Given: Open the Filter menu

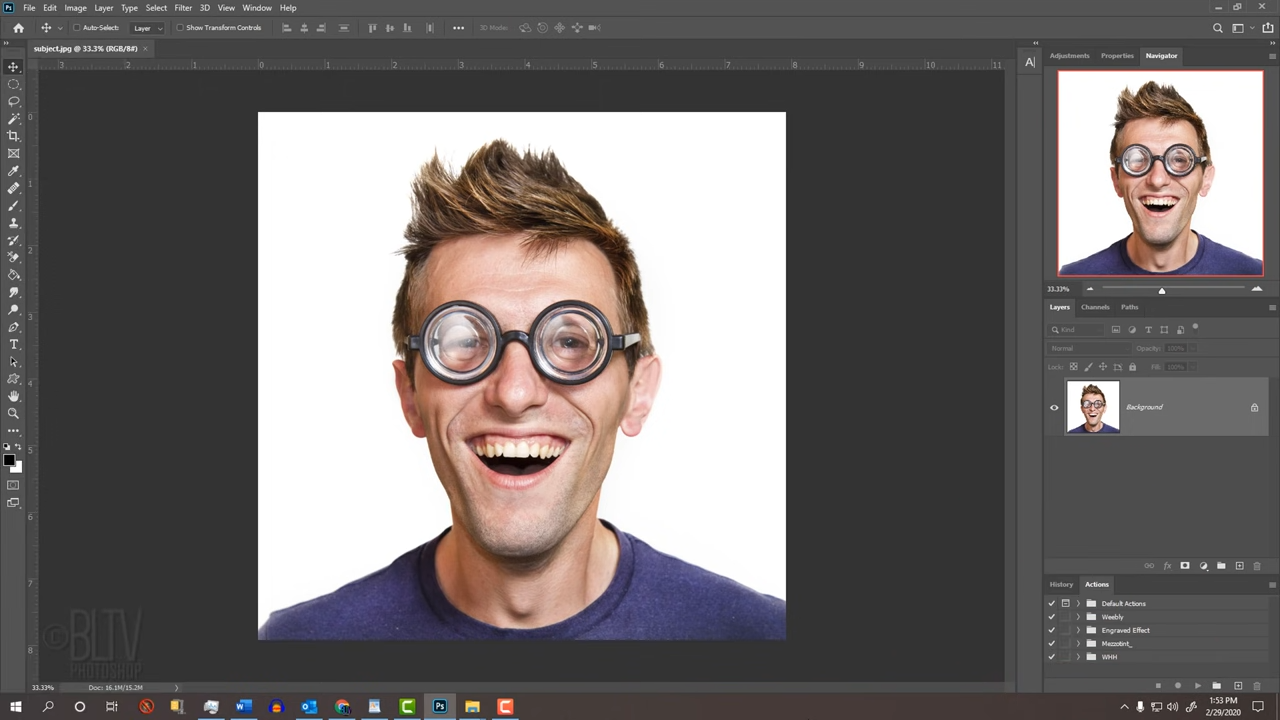Looking at the screenshot, I should click(x=183, y=8).
